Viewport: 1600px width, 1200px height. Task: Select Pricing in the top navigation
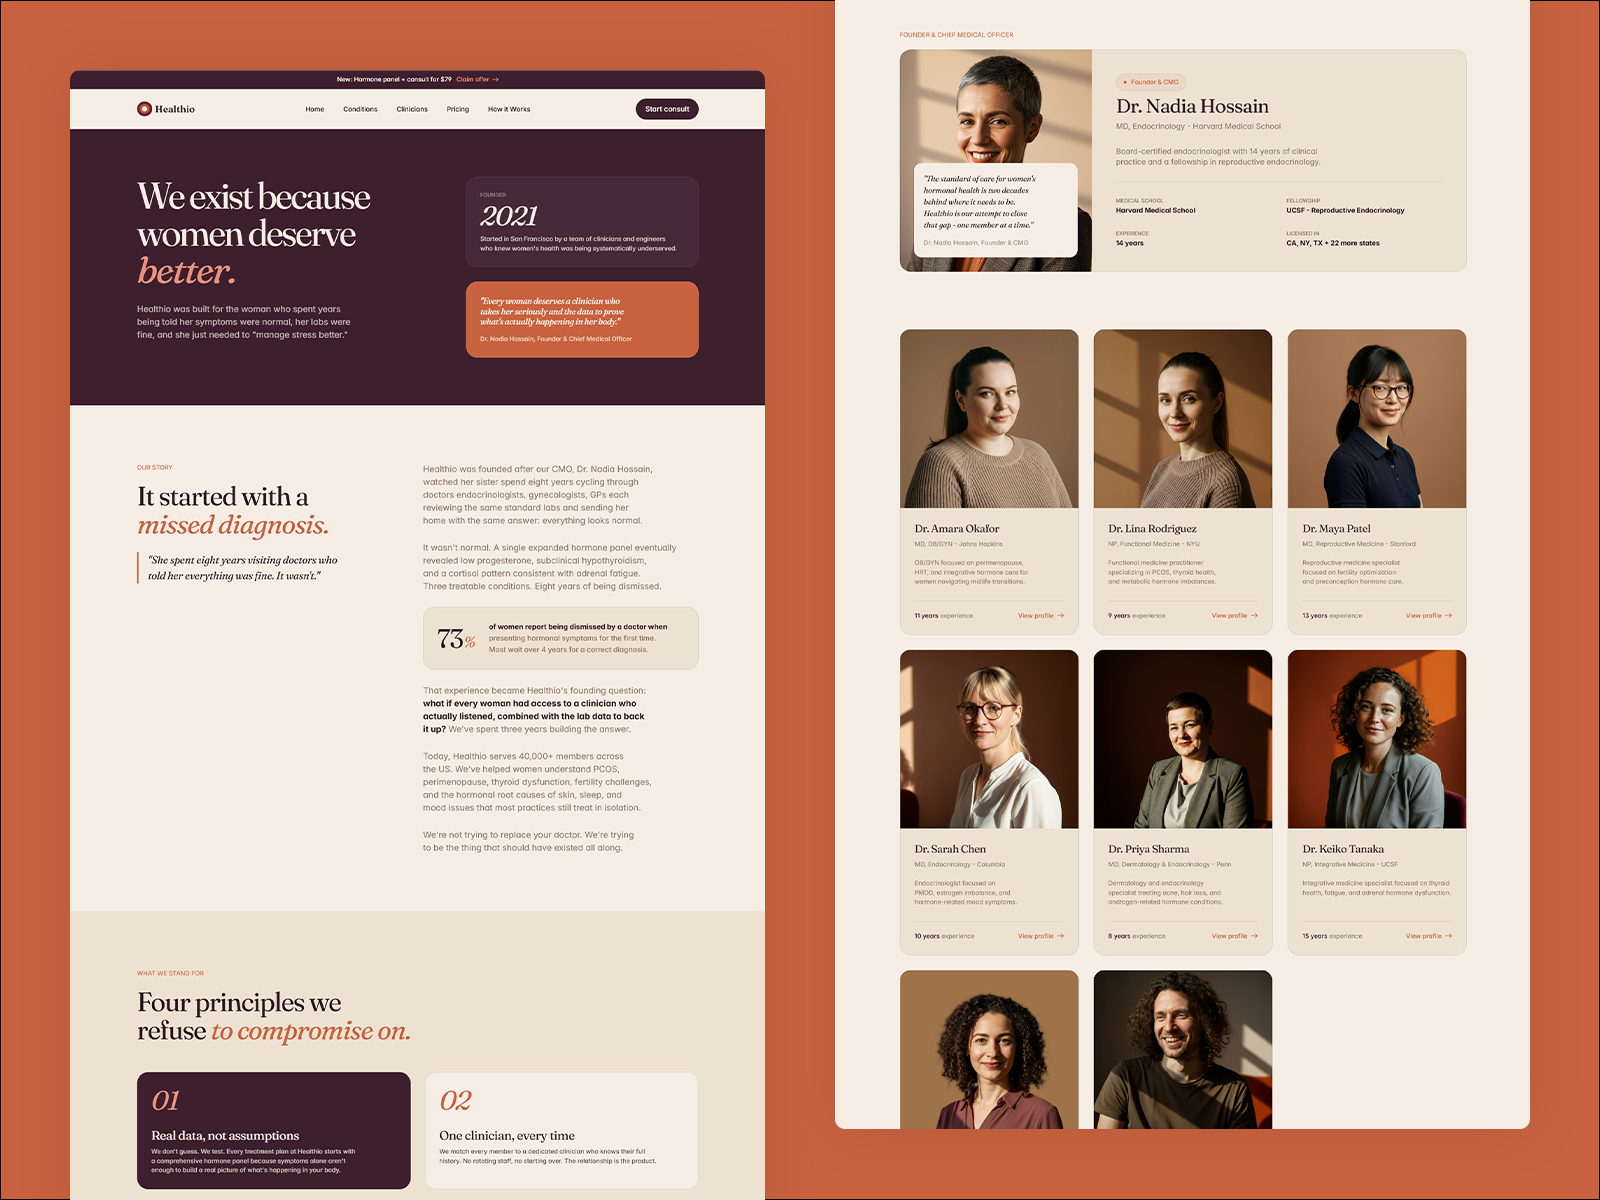click(458, 109)
